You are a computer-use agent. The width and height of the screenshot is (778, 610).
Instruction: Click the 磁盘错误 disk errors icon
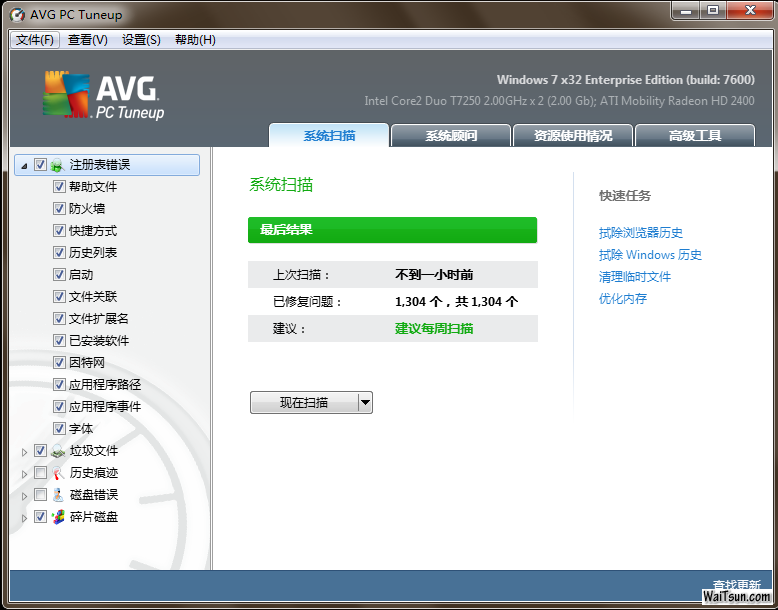pos(58,495)
